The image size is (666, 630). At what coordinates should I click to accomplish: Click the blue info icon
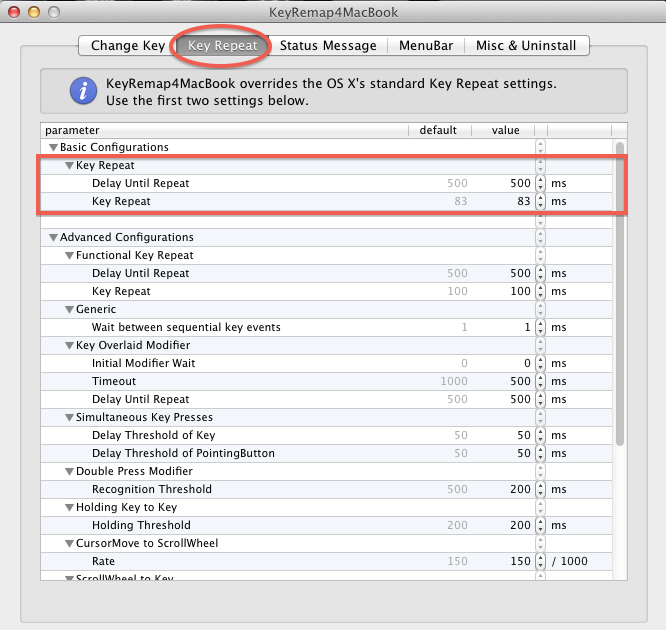coord(83,91)
